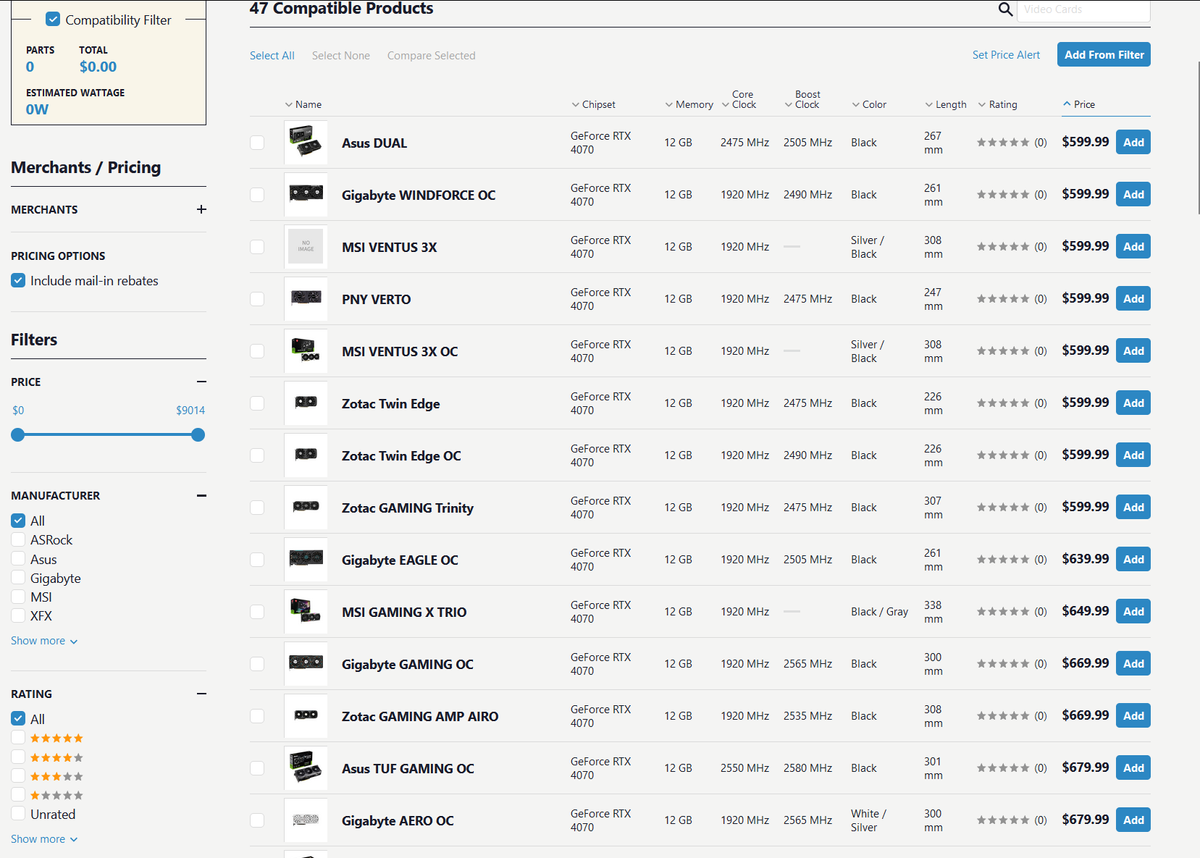1200x858 pixels.
Task: Check the Unrated rating filter
Action: click(x=18, y=814)
